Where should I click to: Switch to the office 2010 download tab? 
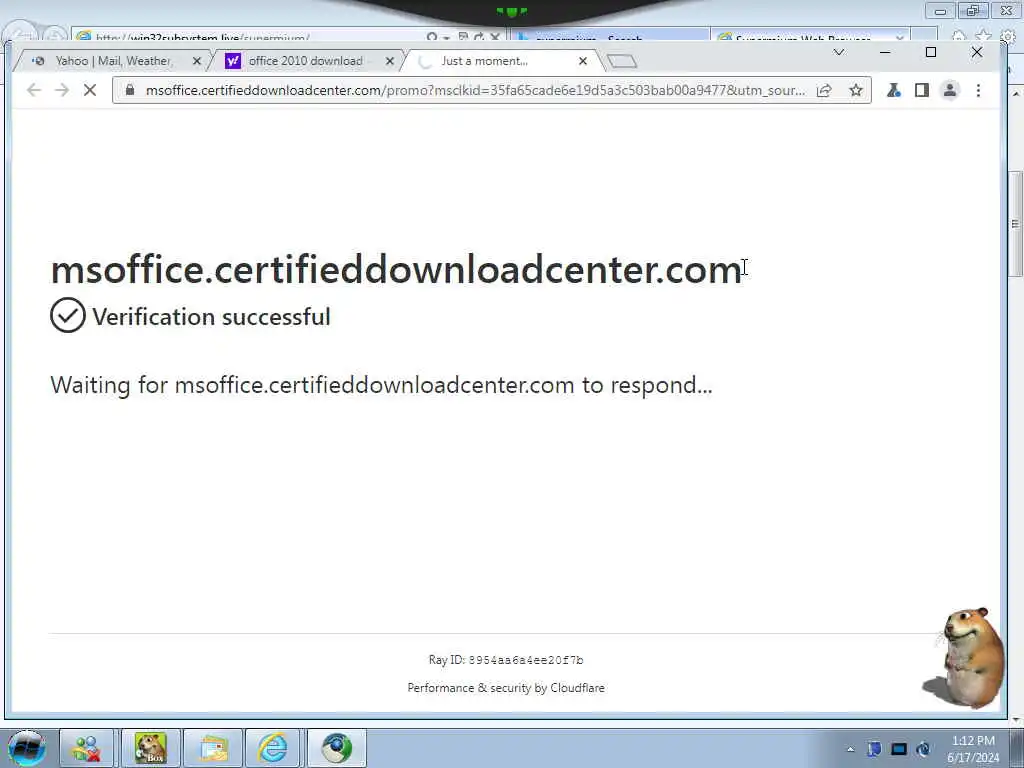pos(305,61)
